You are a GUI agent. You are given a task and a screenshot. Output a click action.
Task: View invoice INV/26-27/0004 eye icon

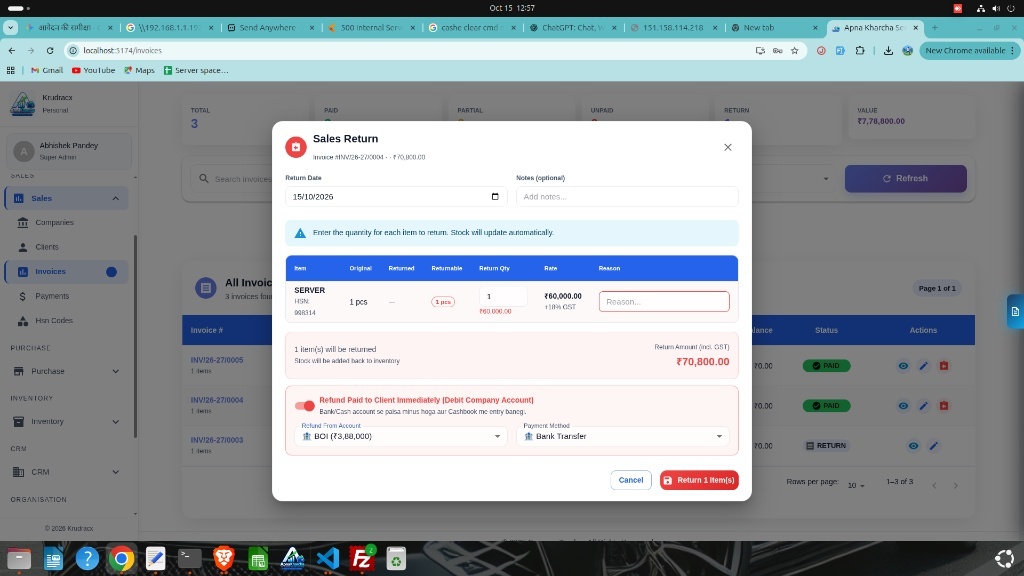[x=903, y=406]
